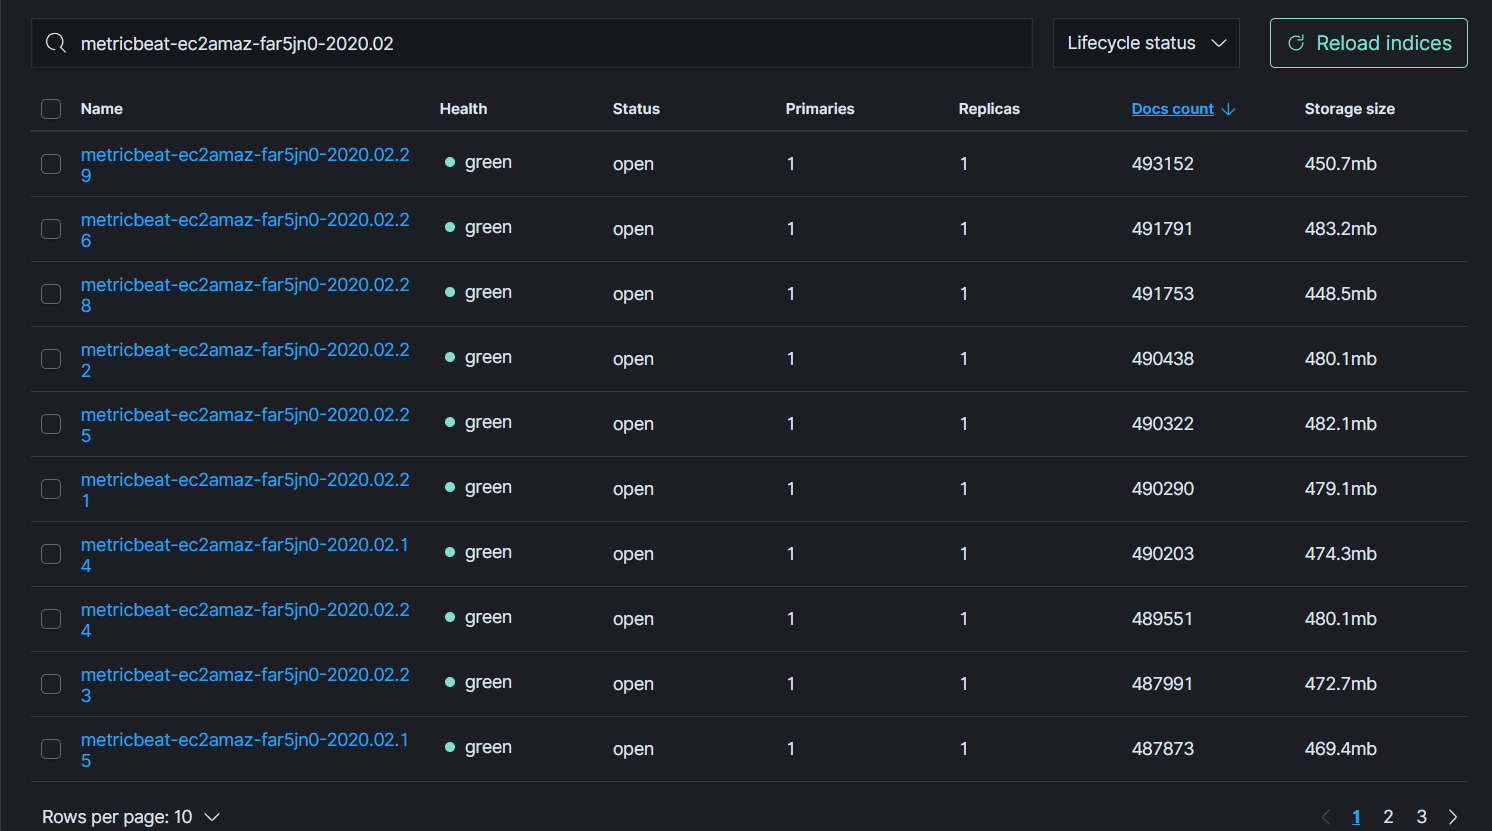The height and width of the screenshot is (831, 1492).
Task: View details of index ending 2020.02.28
Action: click(245, 295)
